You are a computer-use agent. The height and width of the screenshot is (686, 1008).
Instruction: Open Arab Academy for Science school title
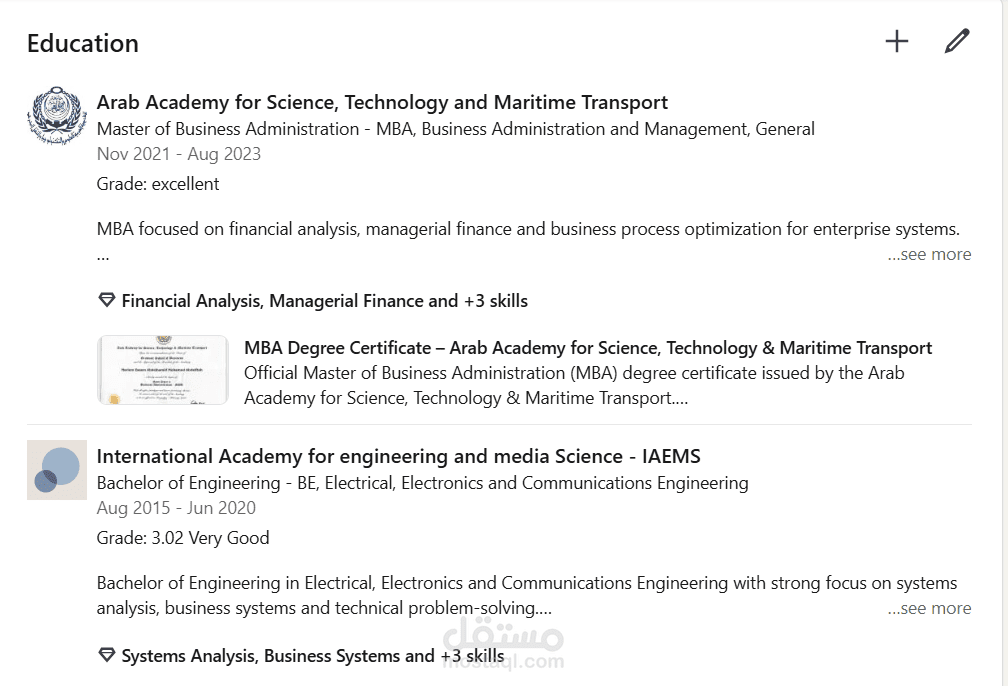coord(382,102)
